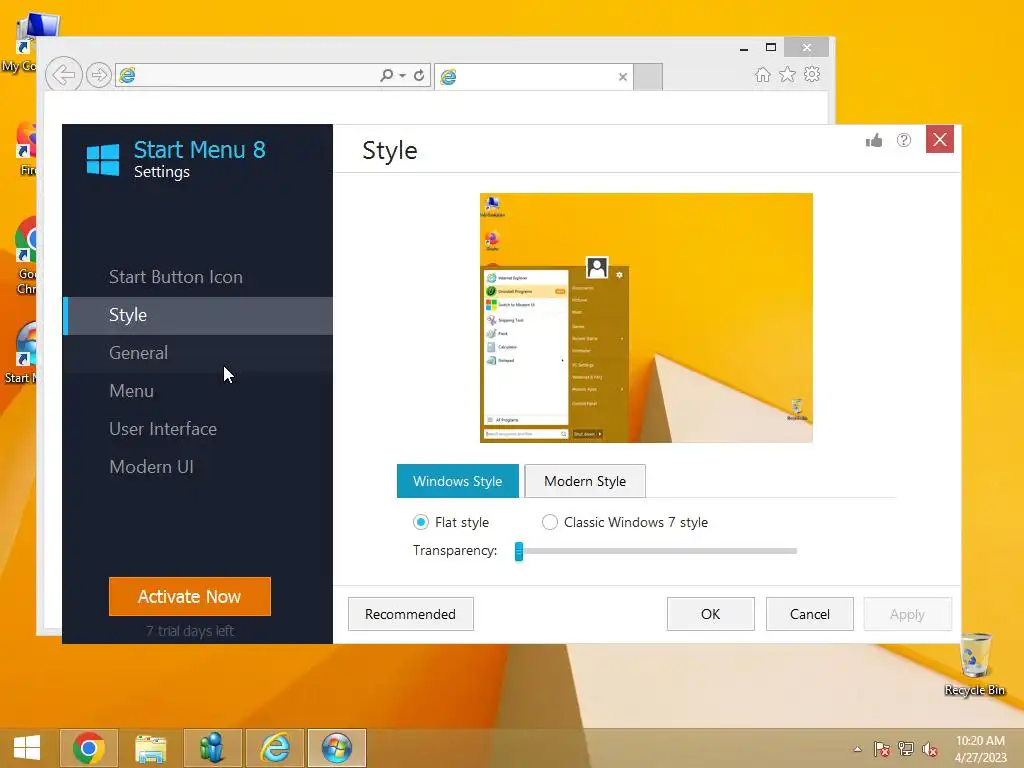Click the Apply button
The width and height of the screenshot is (1024, 768).
tap(907, 614)
